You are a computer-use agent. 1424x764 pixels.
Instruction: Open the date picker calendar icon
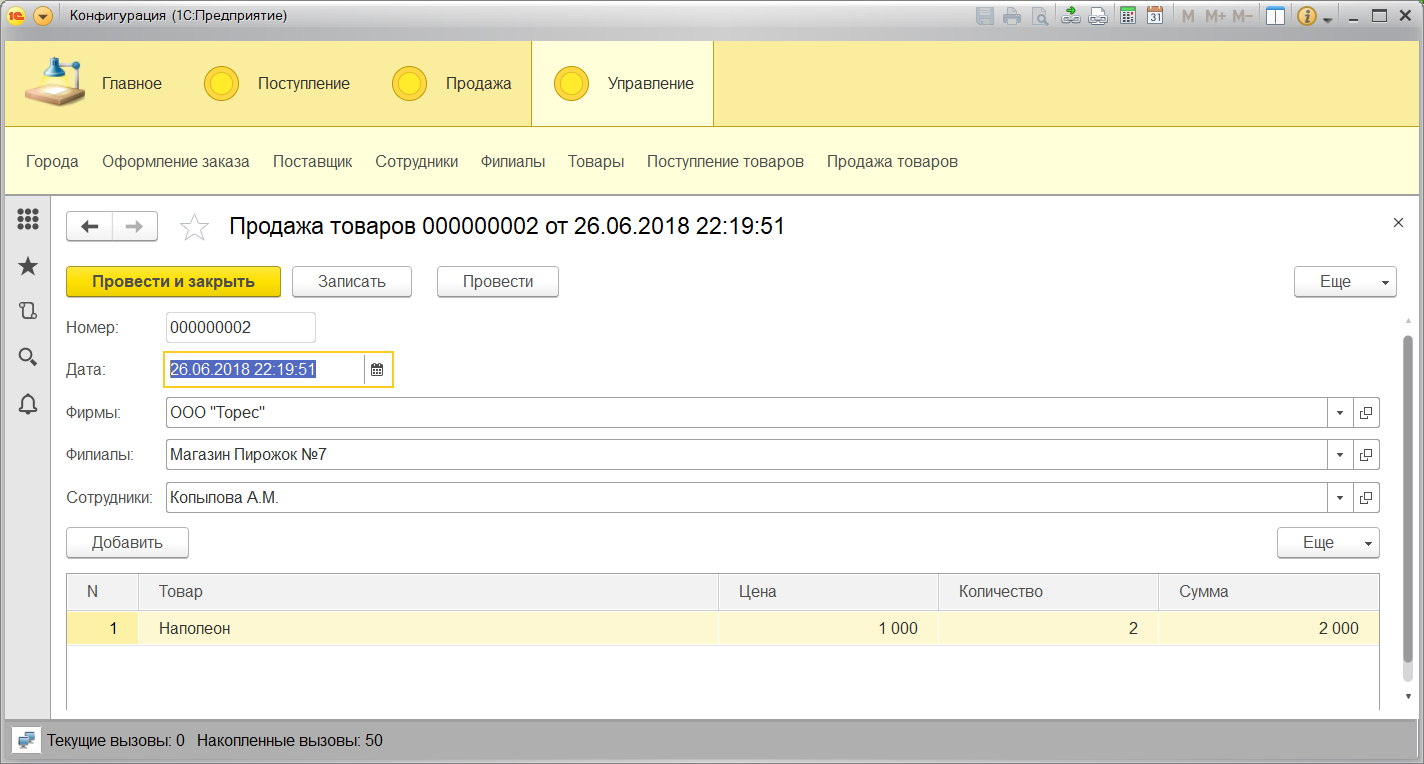point(377,370)
